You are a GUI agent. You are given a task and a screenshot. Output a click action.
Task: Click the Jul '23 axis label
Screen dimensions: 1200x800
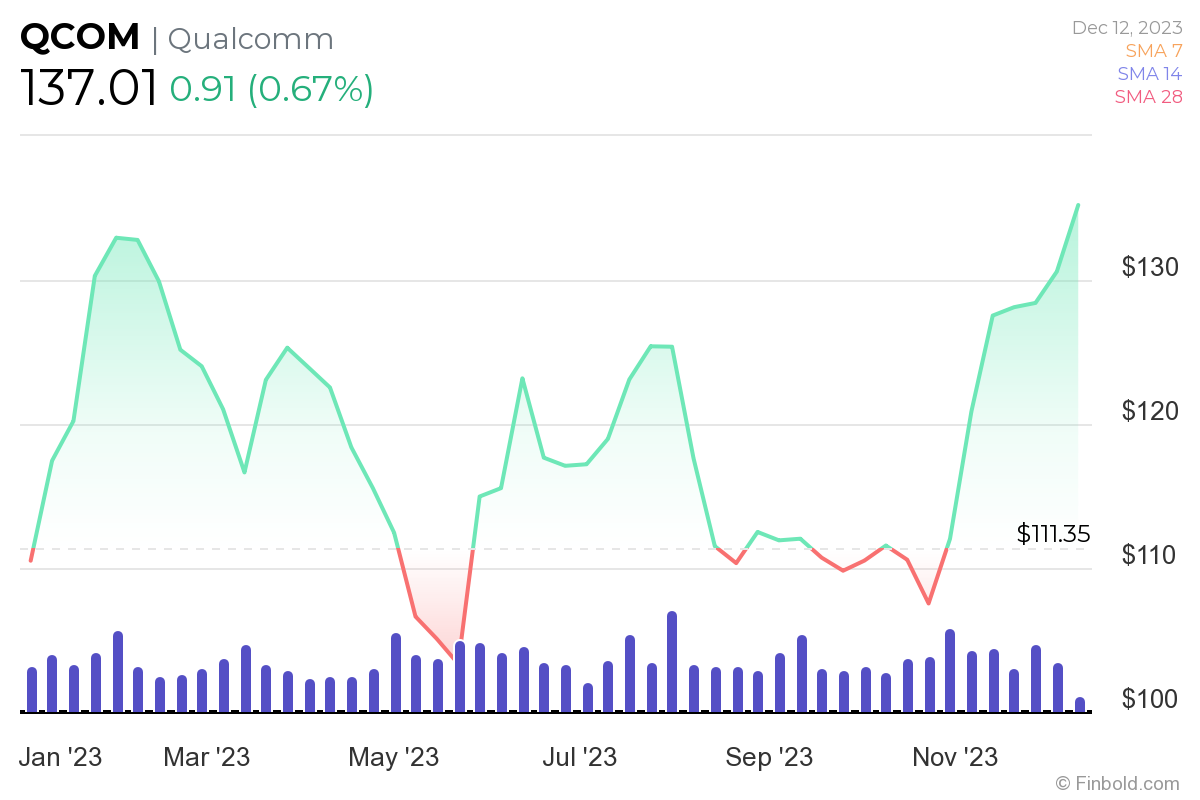579,757
